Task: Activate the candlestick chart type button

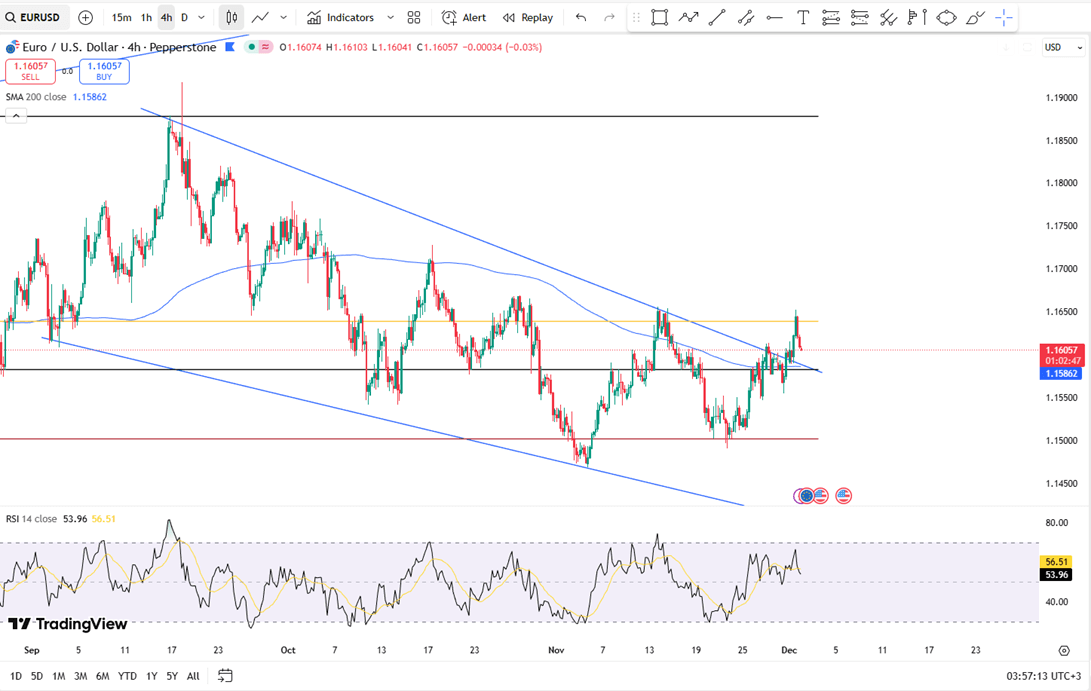Action: tap(231, 17)
